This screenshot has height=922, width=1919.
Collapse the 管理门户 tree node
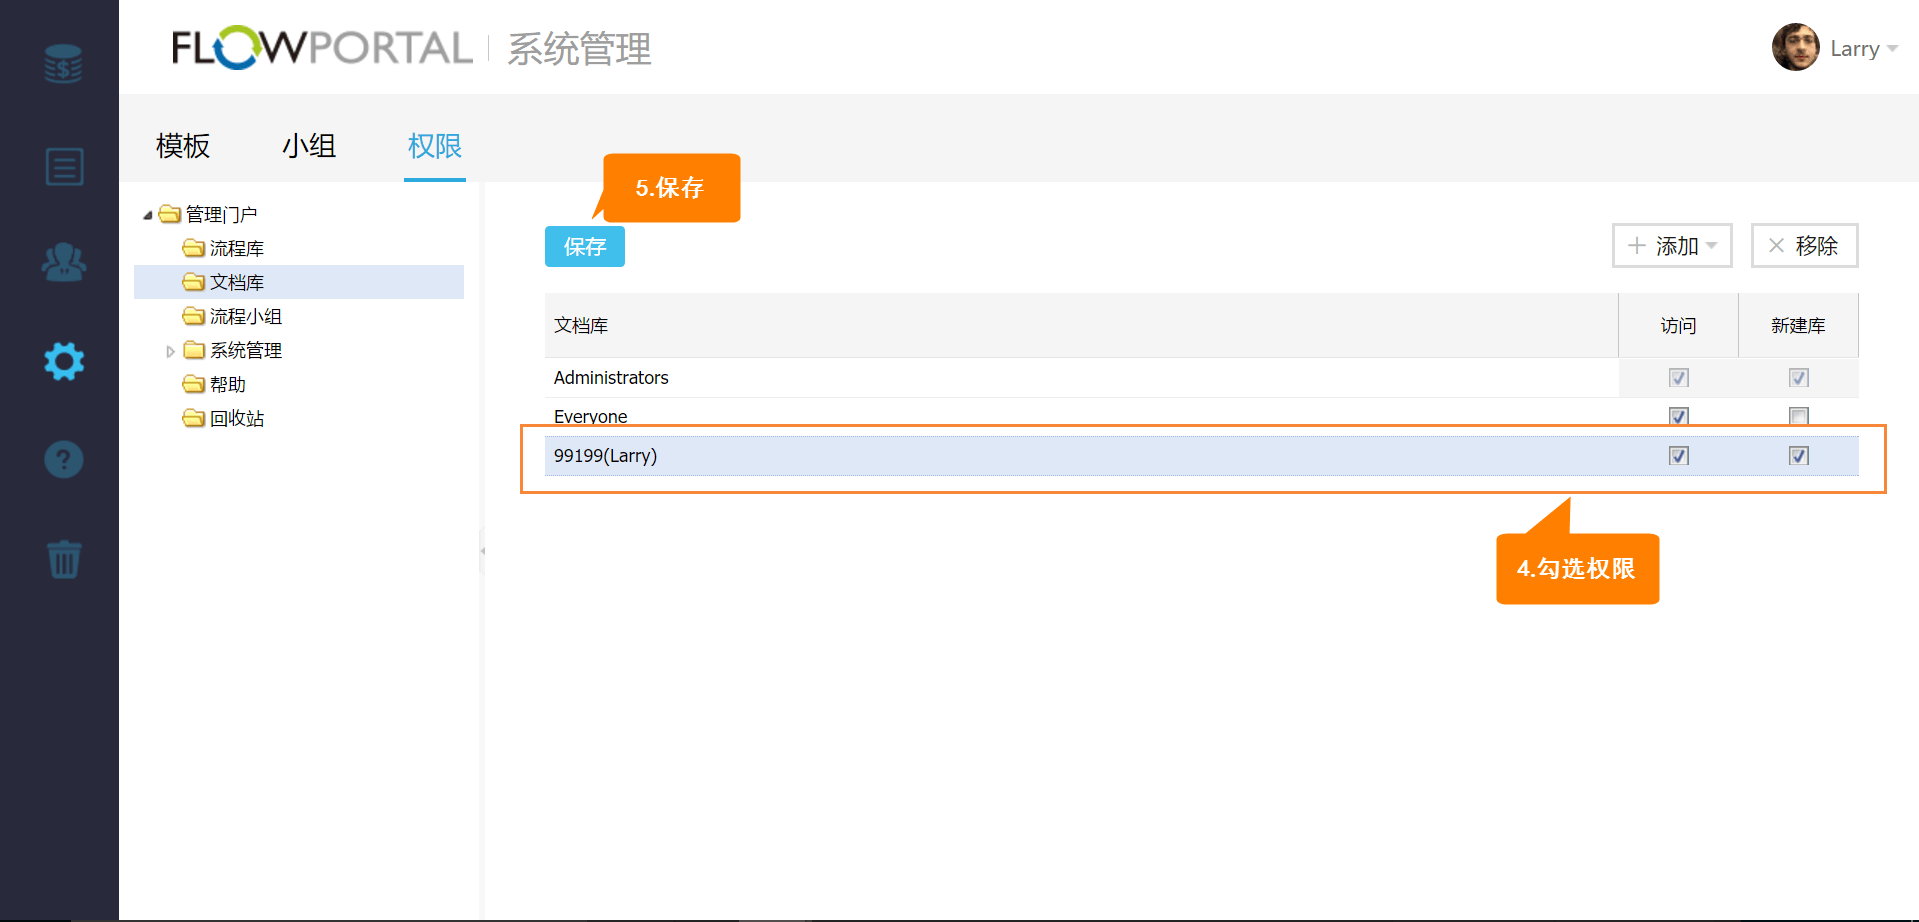point(148,215)
